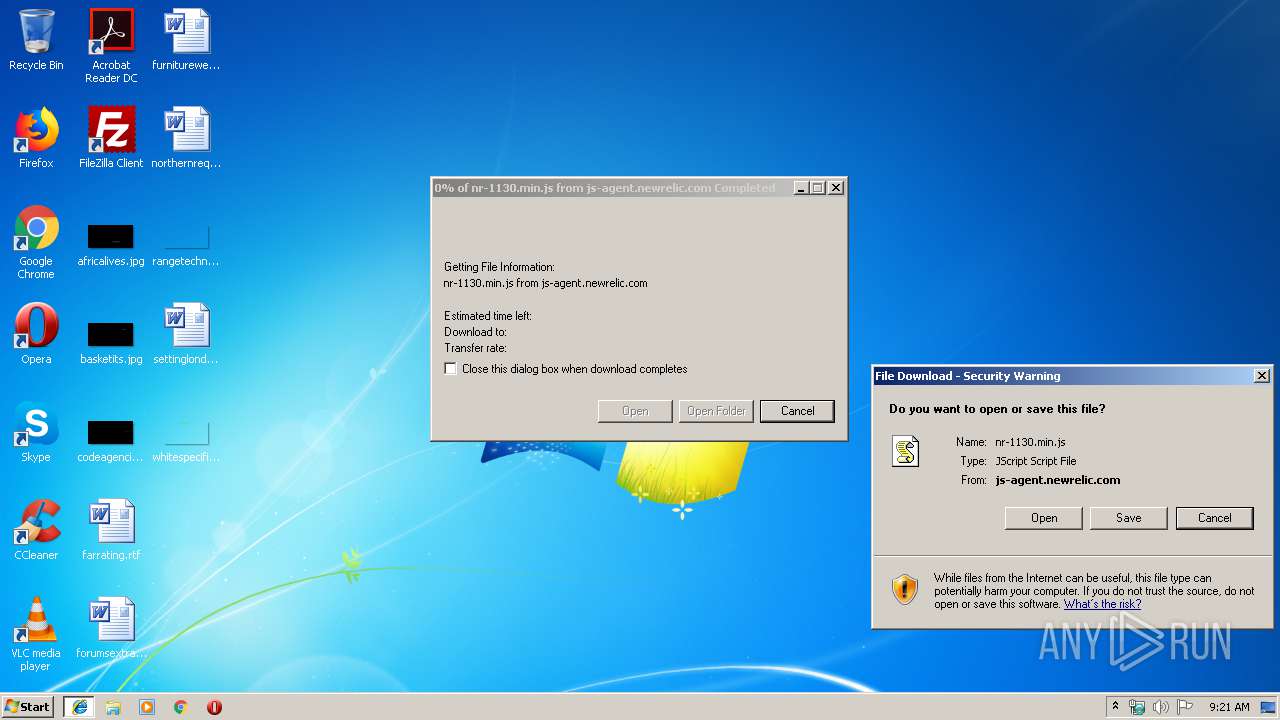Open Skype desktop shortcut
The image size is (1280, 720).
click(36, 432)
